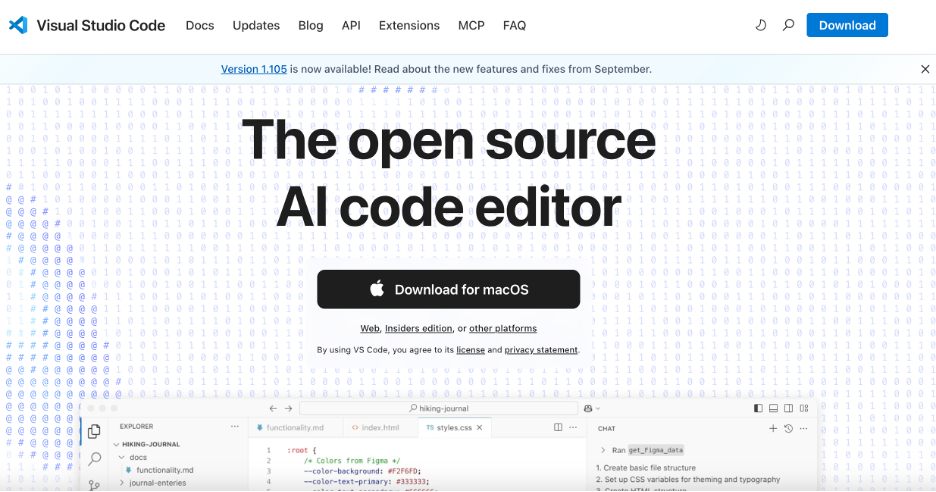Click the CHAT panel title
Screen dimensions: 936x492
click(606, 429)
